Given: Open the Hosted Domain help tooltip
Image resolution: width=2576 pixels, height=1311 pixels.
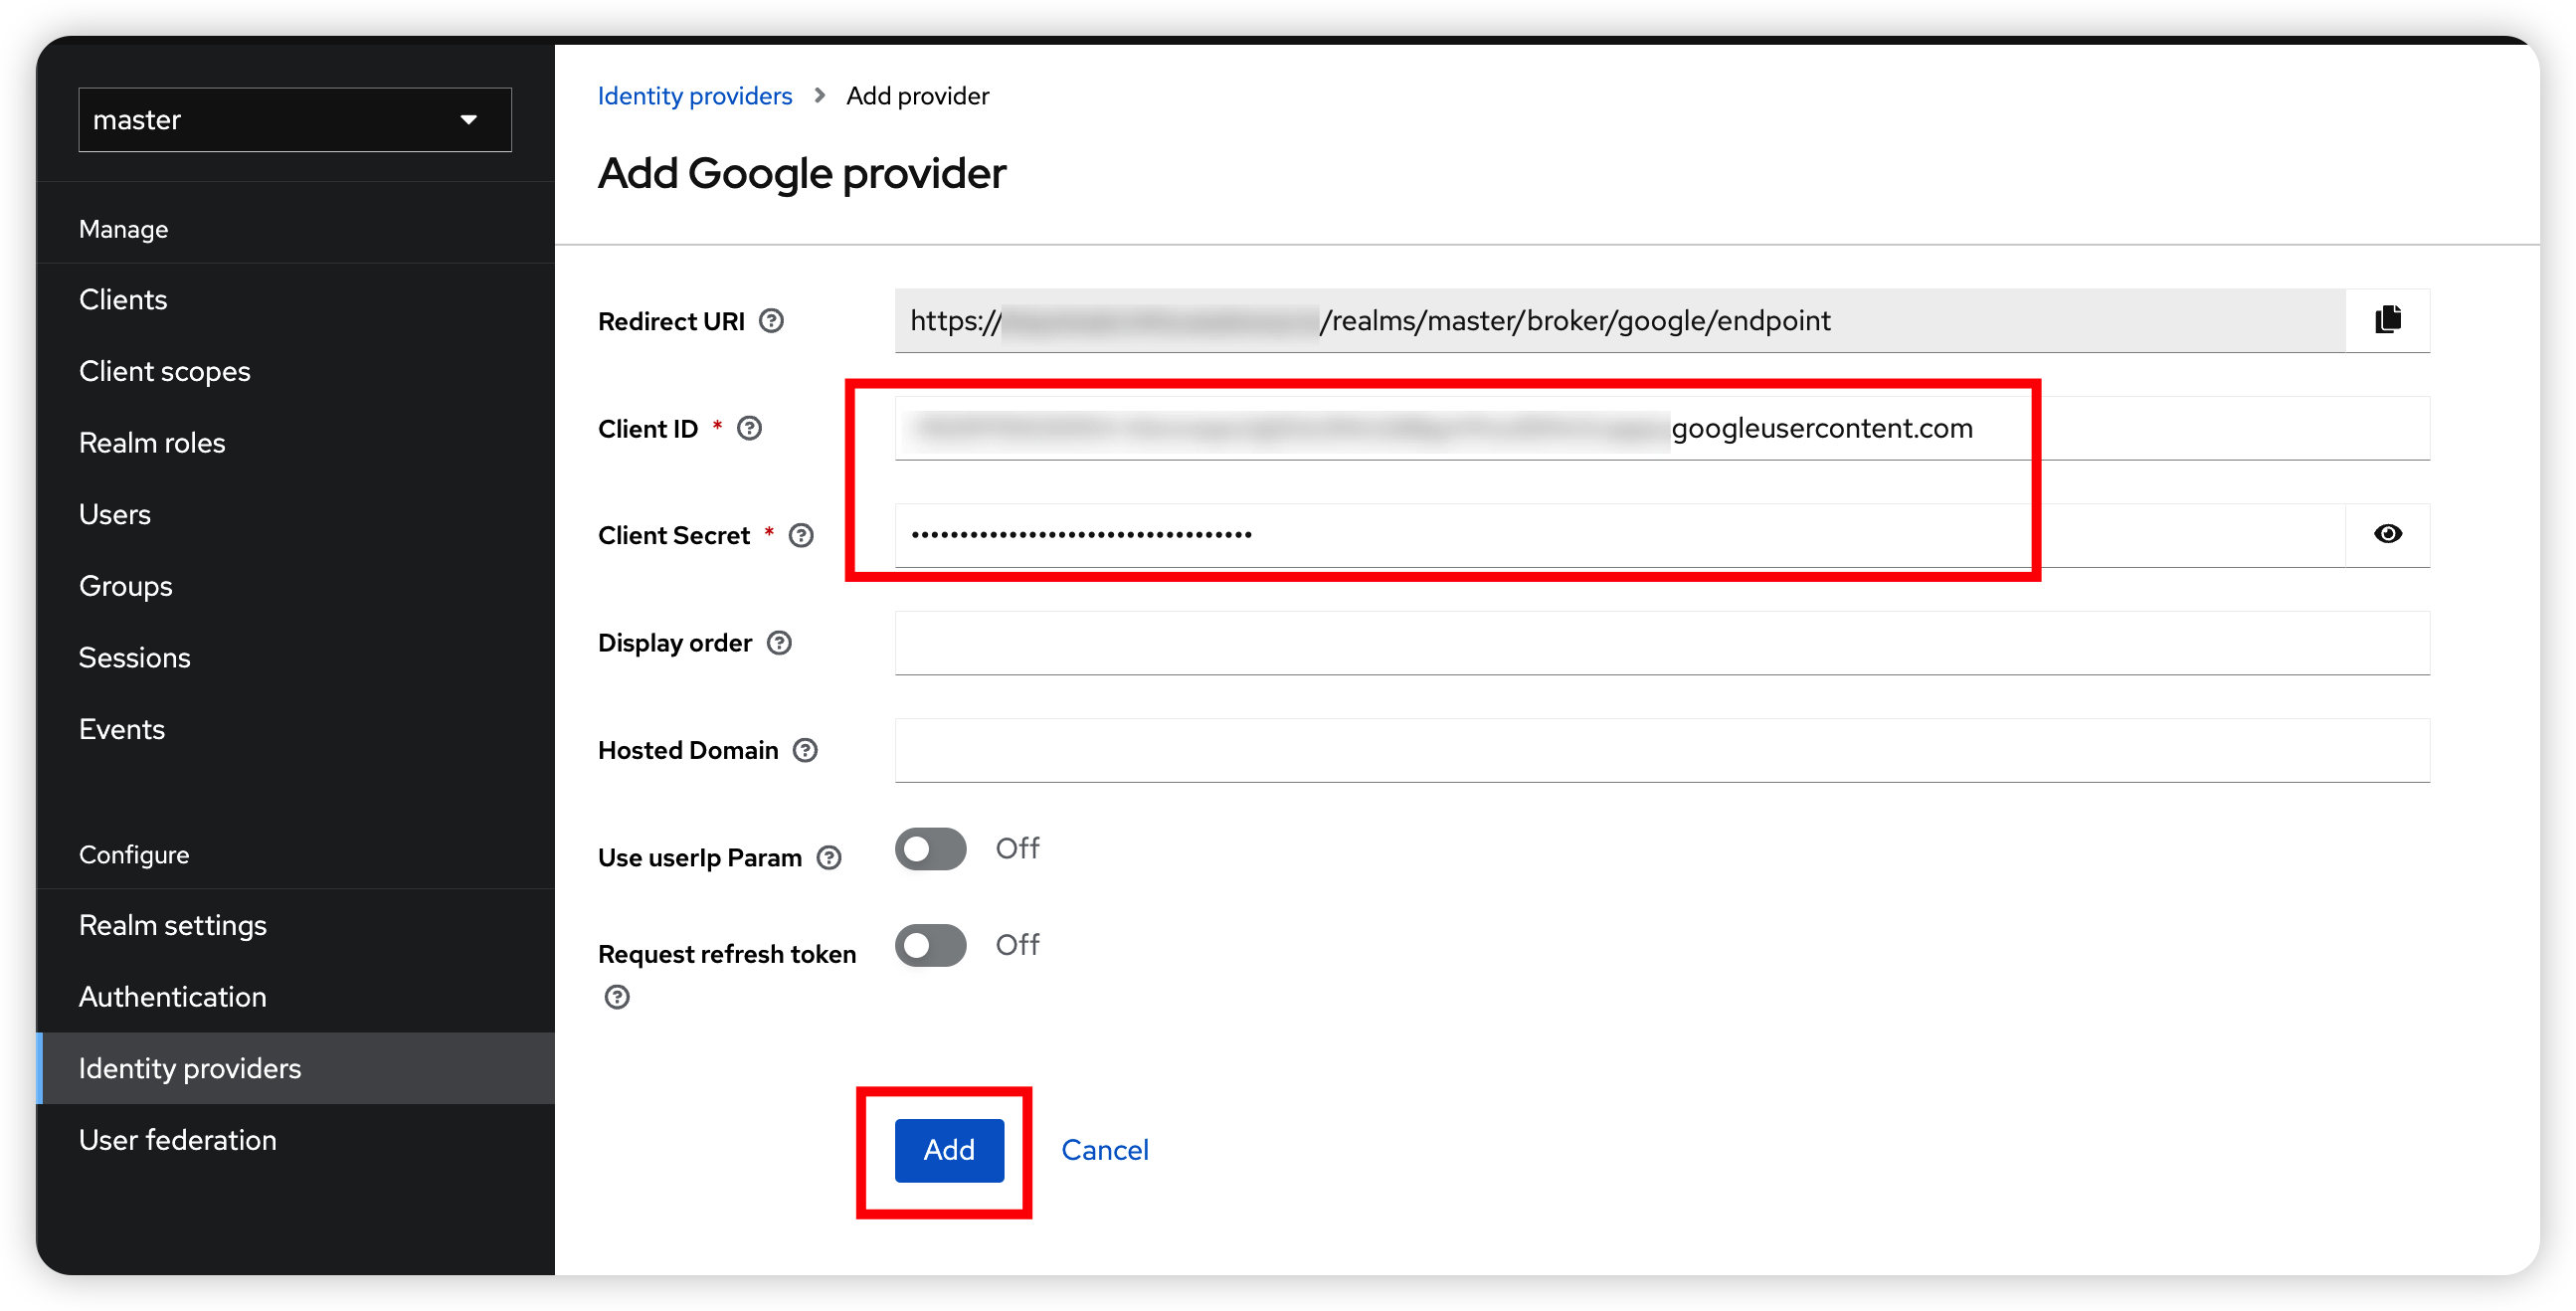Looking at the screenshot, I should coord(806,750).
